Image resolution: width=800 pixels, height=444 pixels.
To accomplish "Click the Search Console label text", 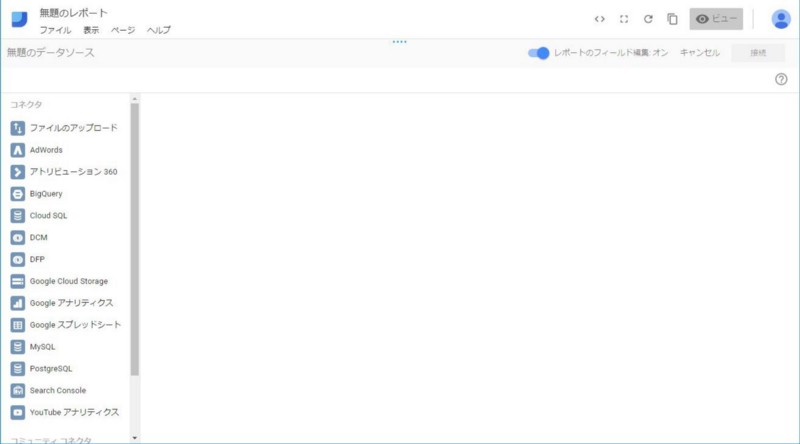I will 58,390.
